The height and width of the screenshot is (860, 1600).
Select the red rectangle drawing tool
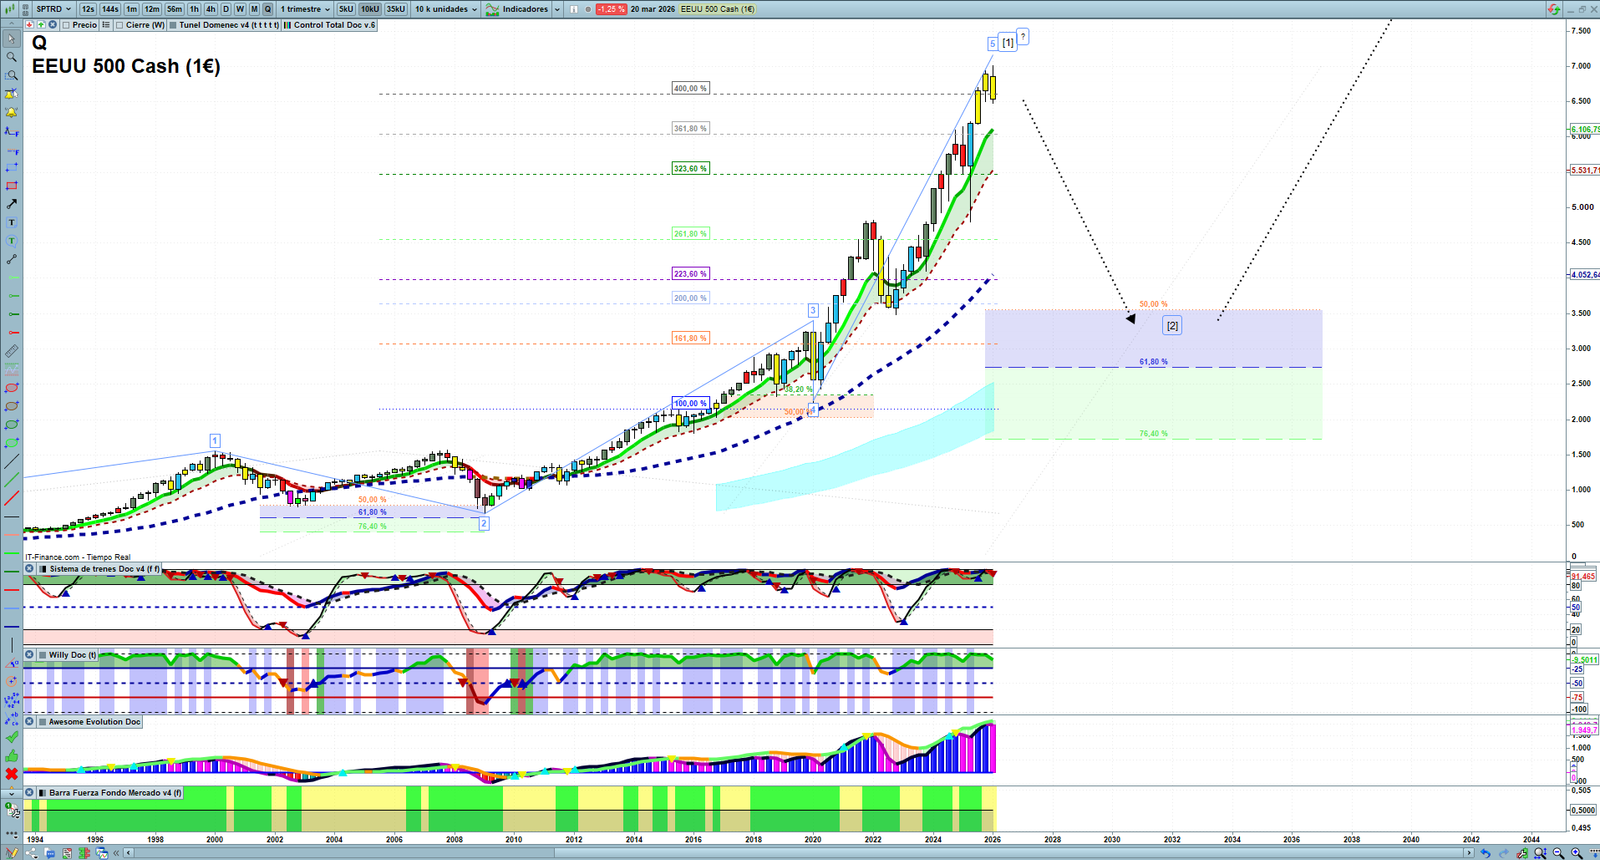[11, 186]
